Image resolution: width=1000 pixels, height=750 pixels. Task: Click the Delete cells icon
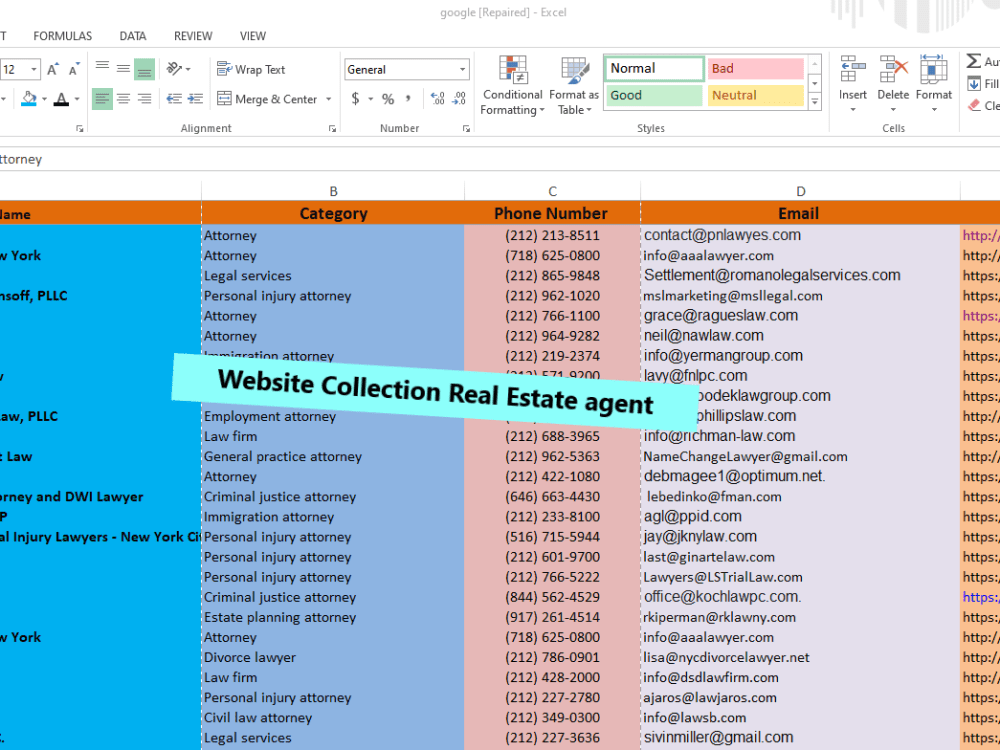893,70
